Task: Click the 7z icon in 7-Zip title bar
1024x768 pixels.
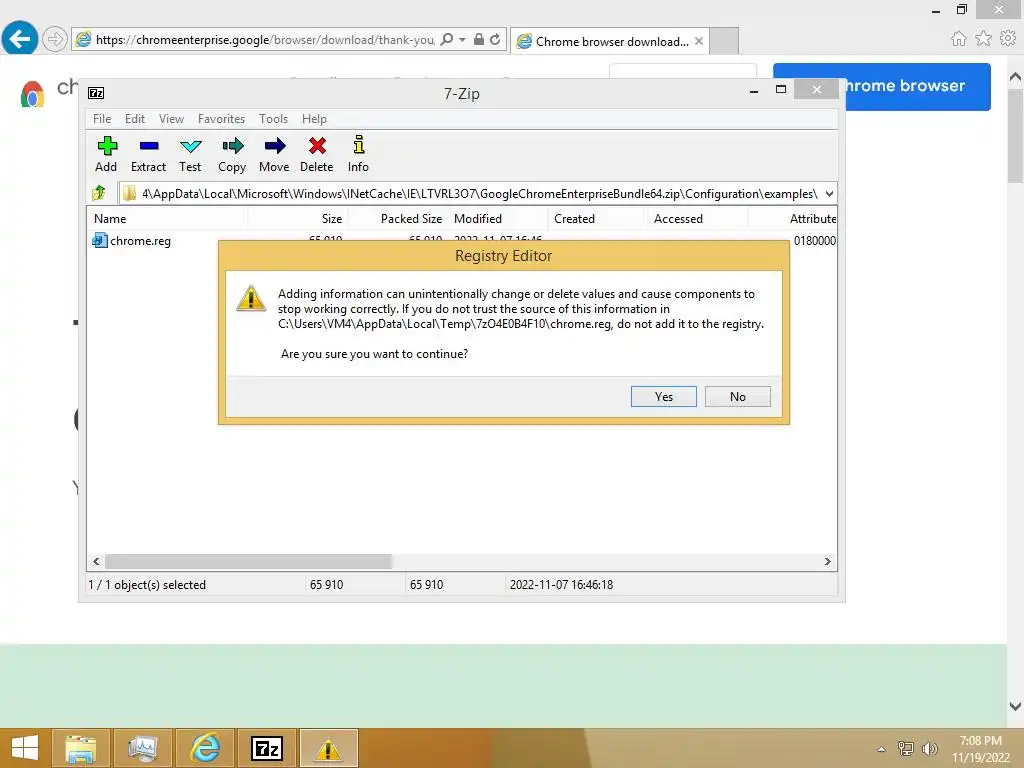Action: coord(96,93)
